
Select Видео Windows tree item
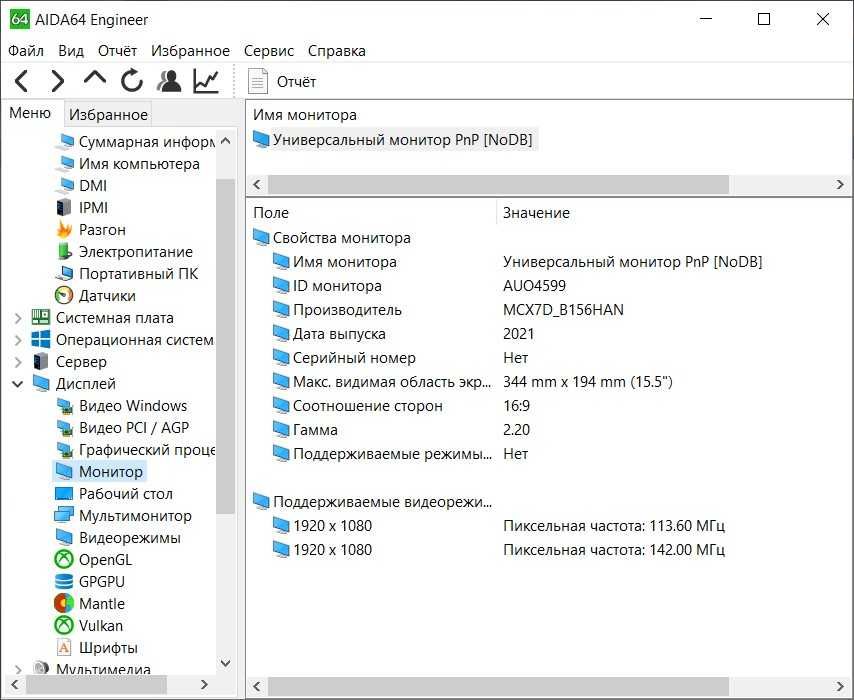coord(123,406)
